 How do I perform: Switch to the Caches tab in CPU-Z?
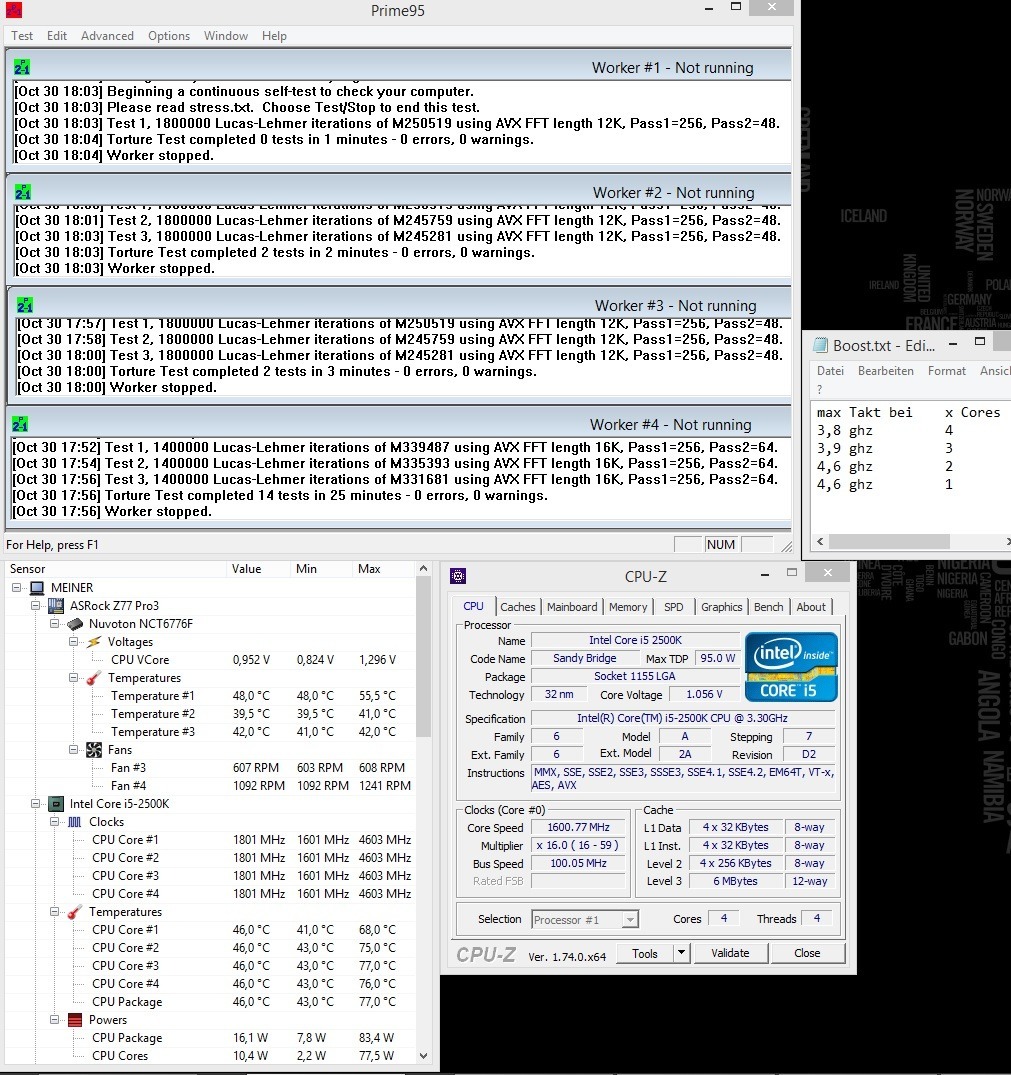517,607
